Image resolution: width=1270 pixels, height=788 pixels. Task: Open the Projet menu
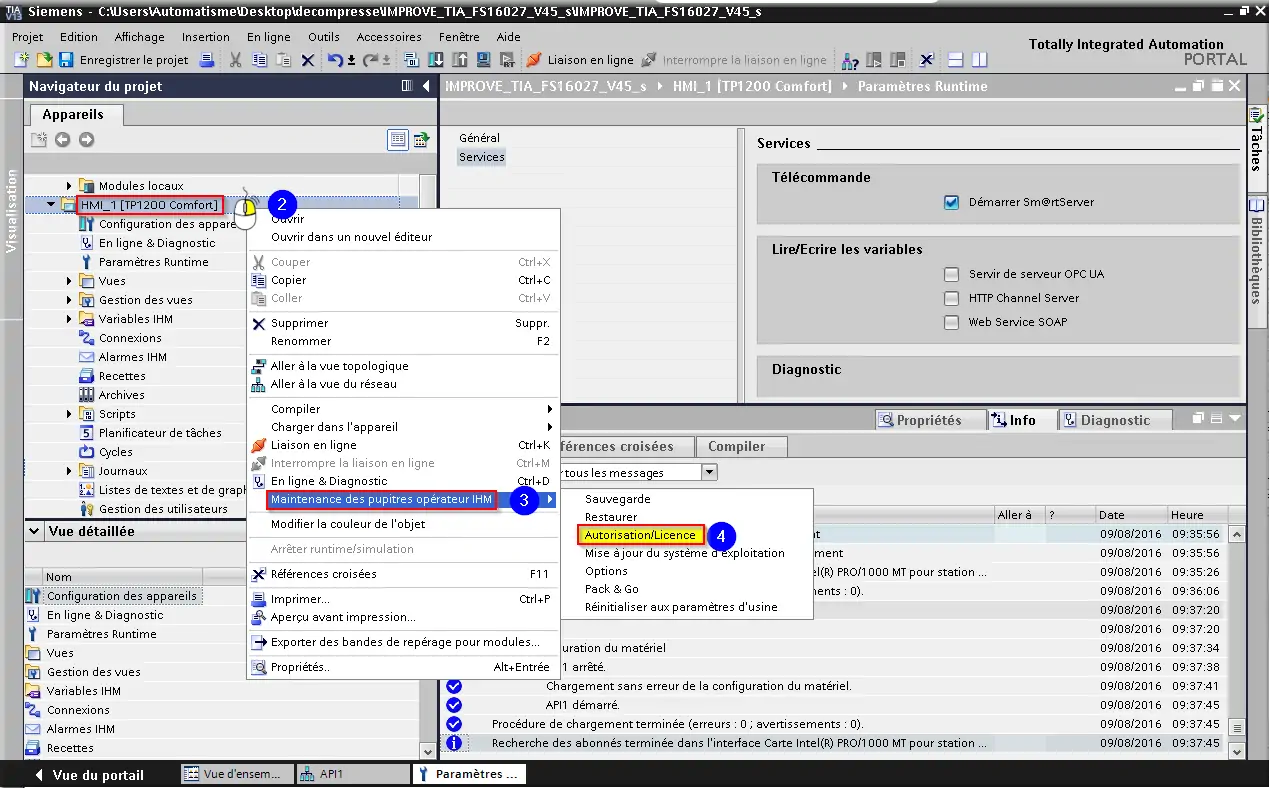(x=28, y=37)
